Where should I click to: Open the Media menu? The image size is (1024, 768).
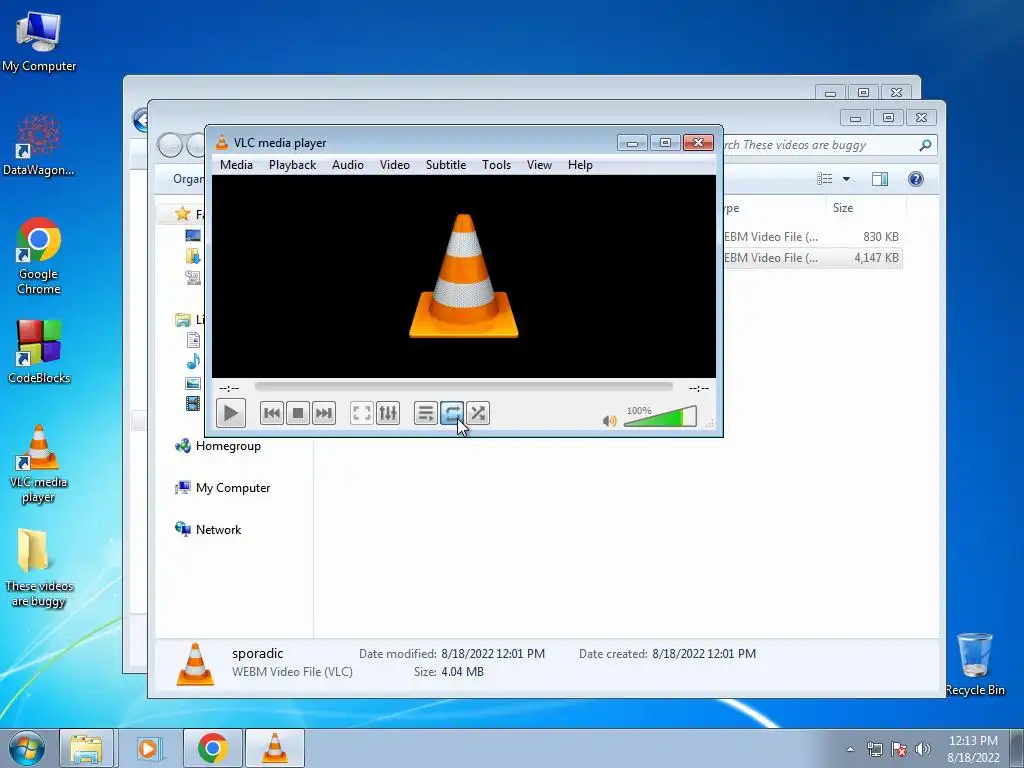(x=236, y=165)
